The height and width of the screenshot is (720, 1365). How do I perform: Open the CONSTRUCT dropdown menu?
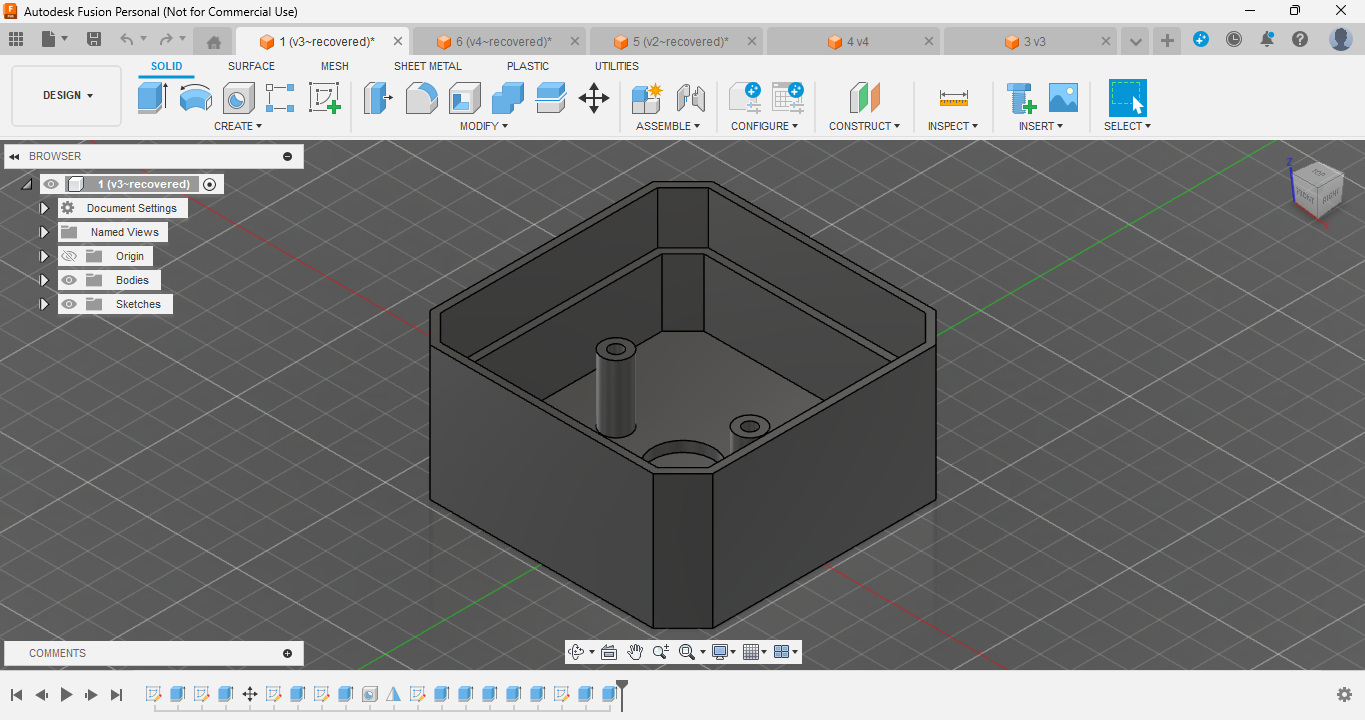pos(864,126)
